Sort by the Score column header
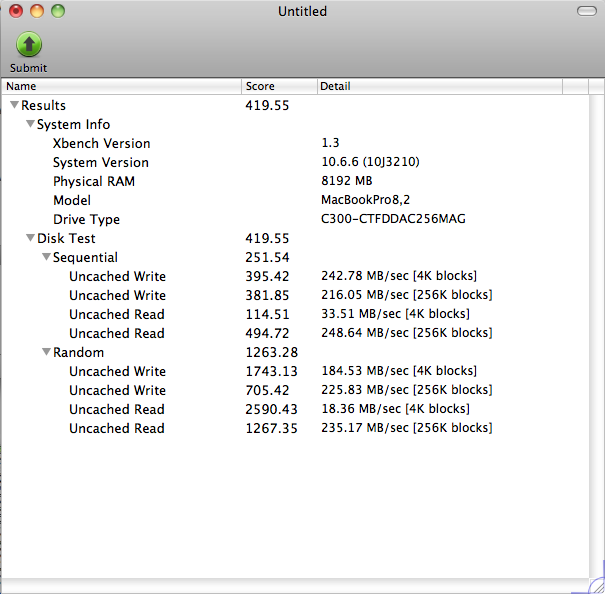605x594 pixels. click(279, 86)
